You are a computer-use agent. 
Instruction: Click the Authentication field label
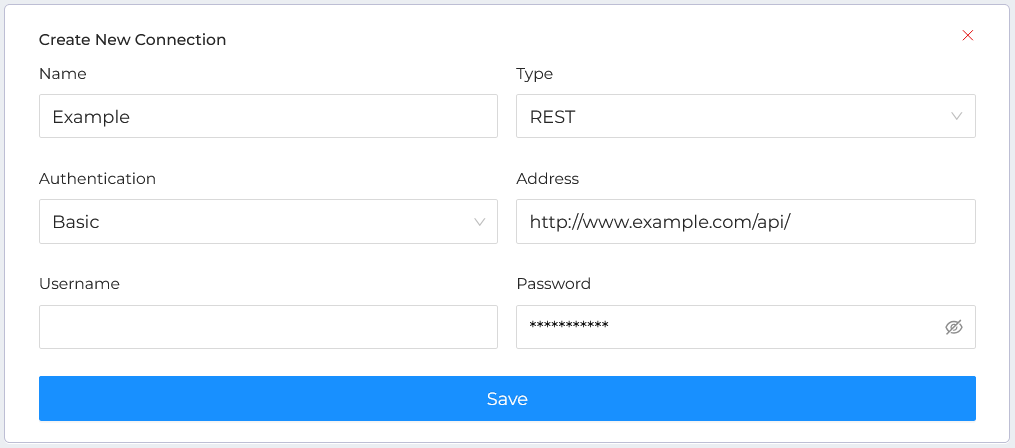[97, 179]
